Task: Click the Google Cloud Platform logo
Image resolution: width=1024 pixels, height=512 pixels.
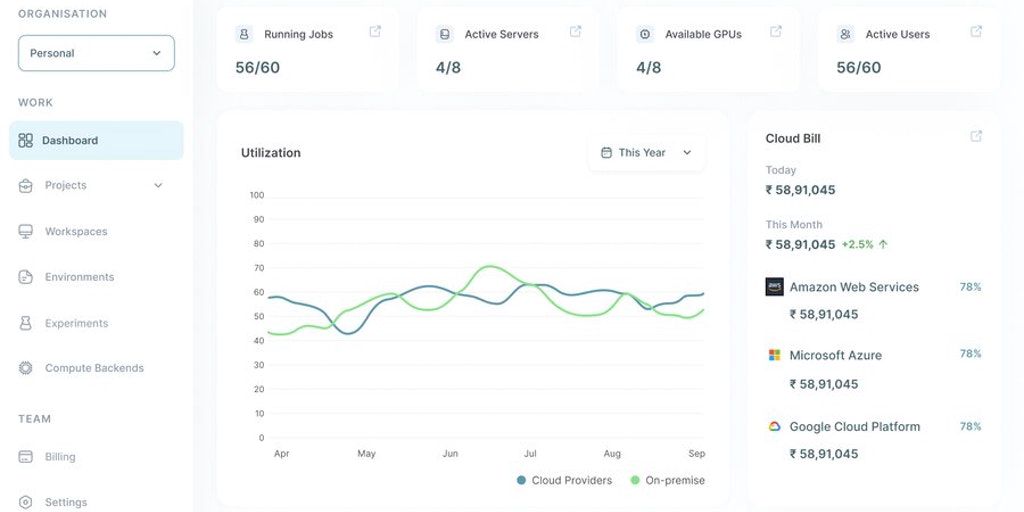Action: tap(774, 426)
